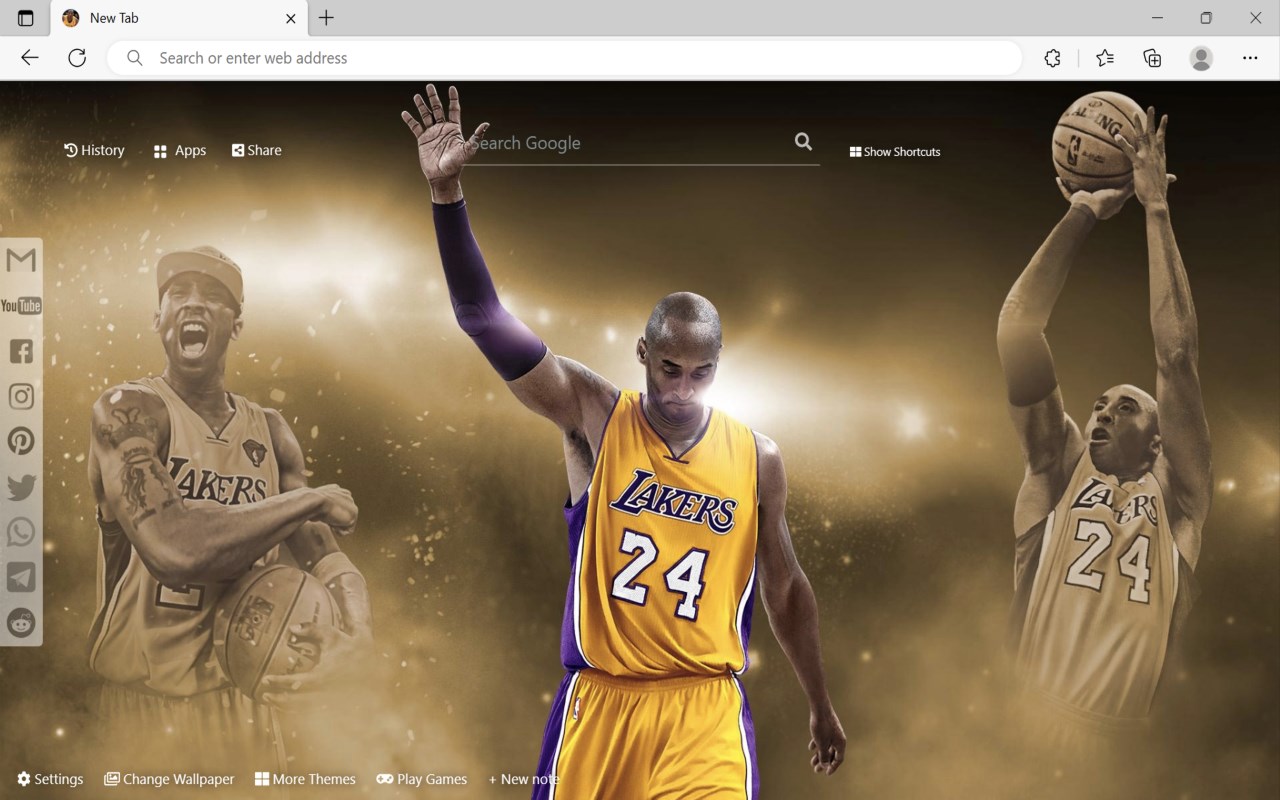Open Twitter from the sidebar
This screenshot has height=800, width=1280.
[x=21, y=487]
